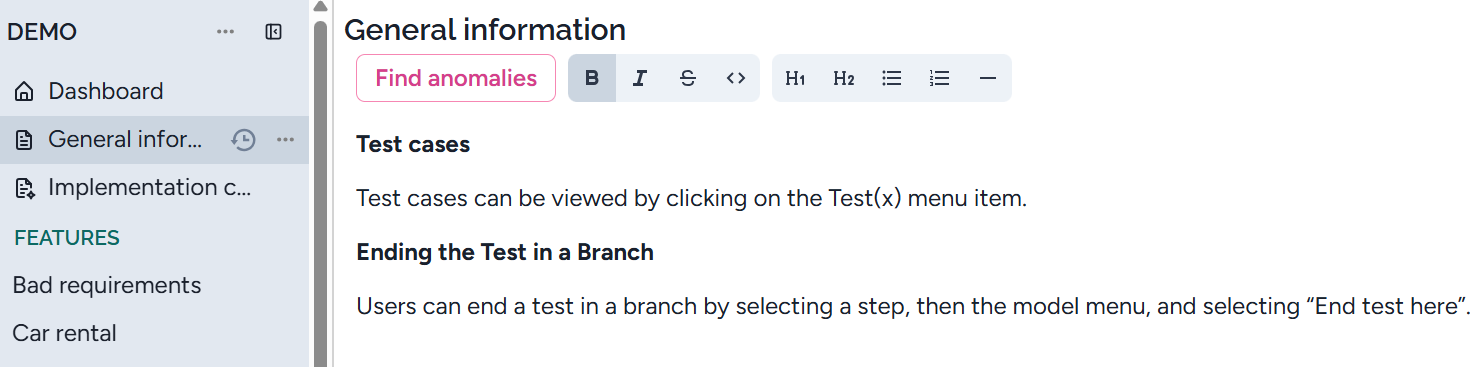This screenshot has height=367, width=1472.
Task: Click the General information title field
Action: coord(485,30)
